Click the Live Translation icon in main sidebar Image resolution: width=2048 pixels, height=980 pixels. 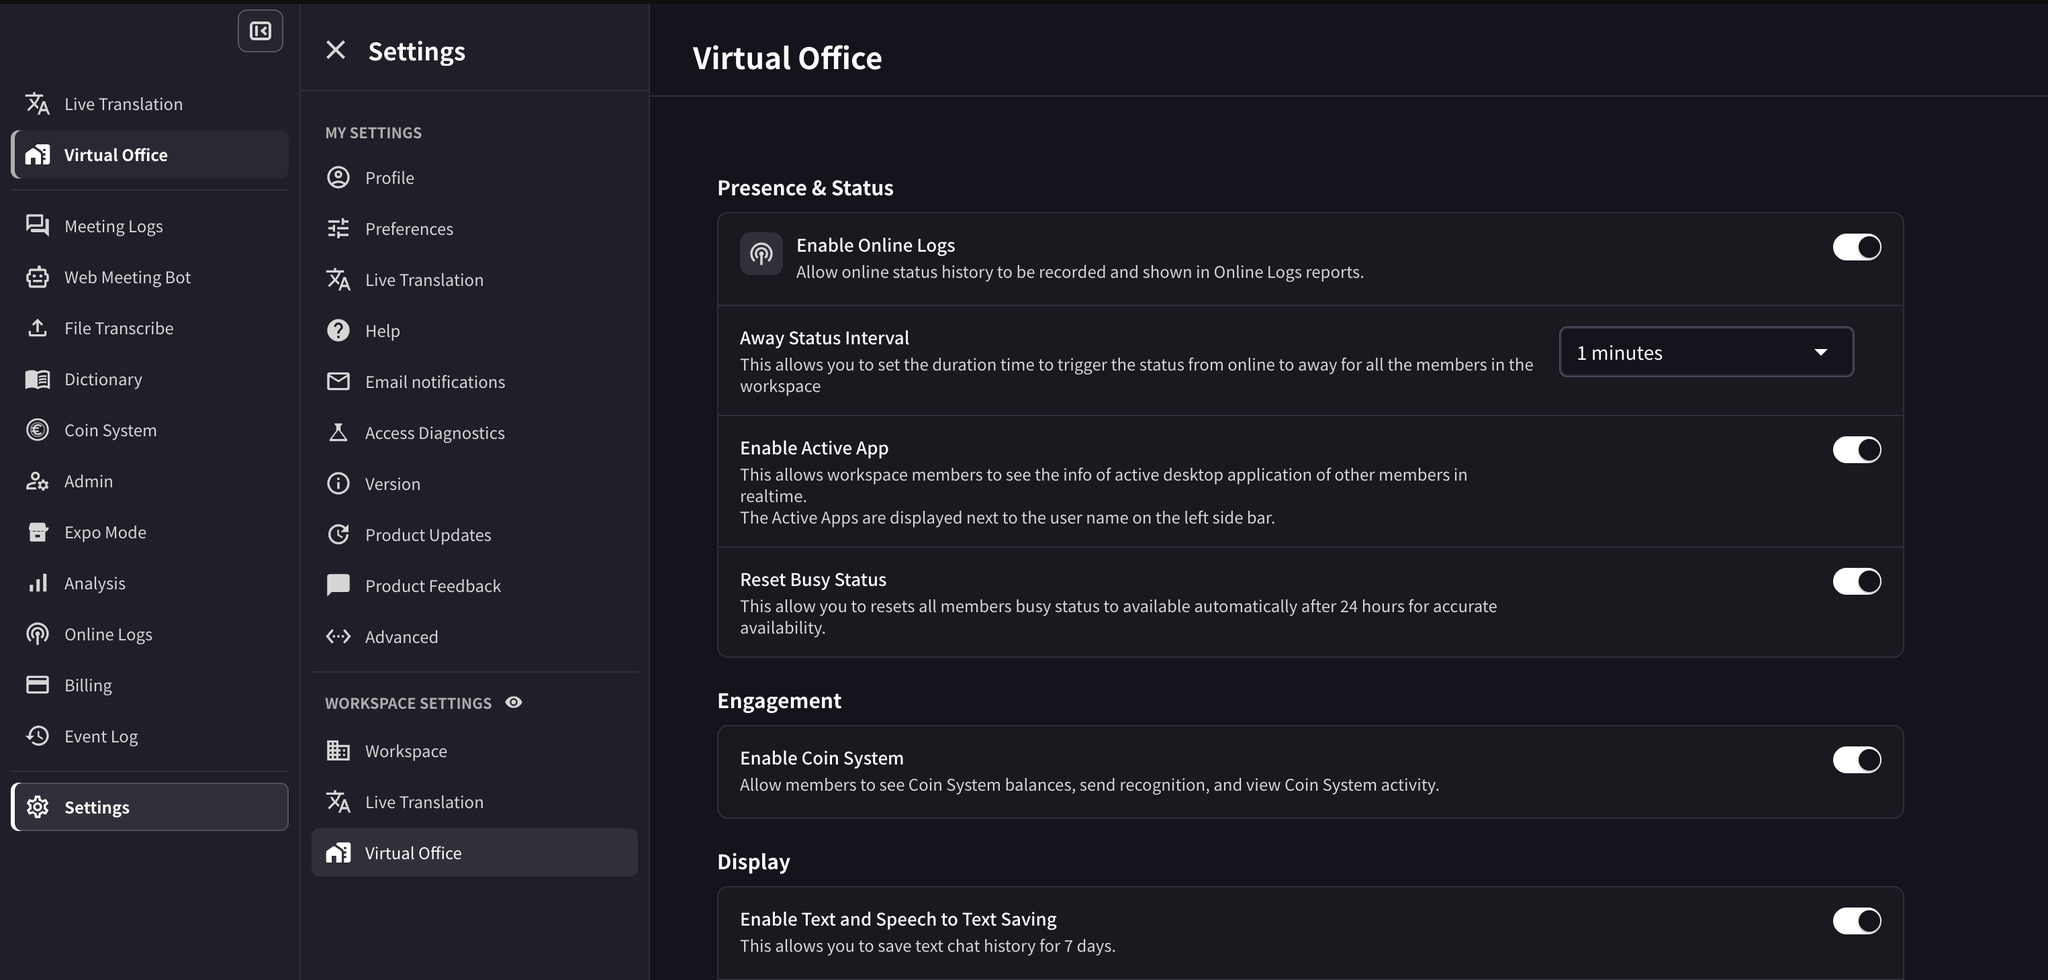37,104
